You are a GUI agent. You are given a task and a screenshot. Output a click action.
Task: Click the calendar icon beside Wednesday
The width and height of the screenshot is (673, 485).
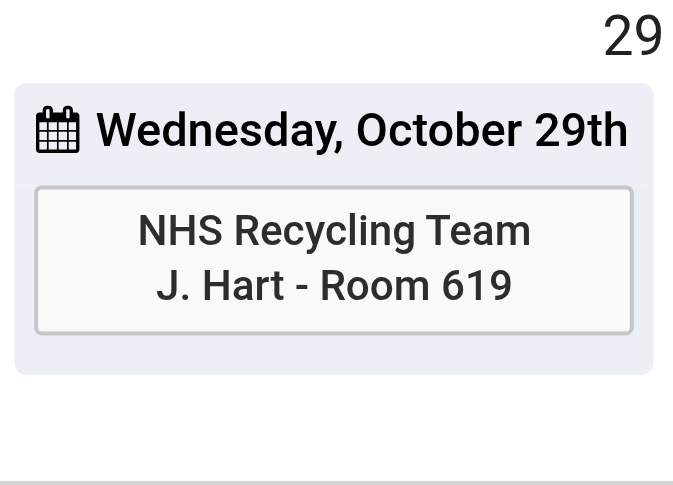tap(57, 131)
